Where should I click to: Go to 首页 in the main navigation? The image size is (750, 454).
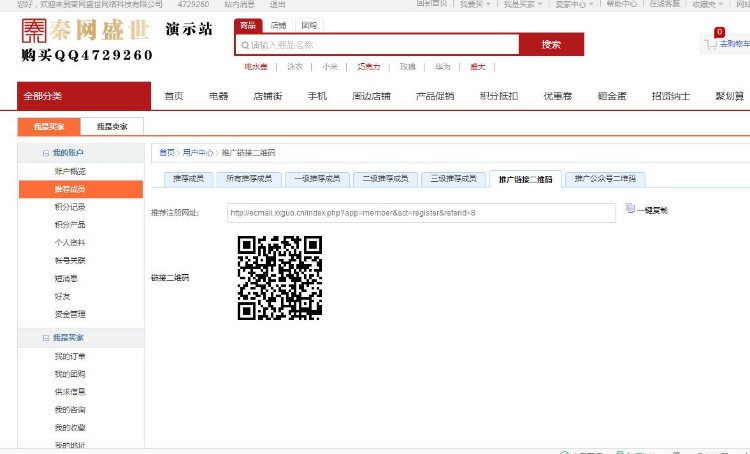pos(174,96)
